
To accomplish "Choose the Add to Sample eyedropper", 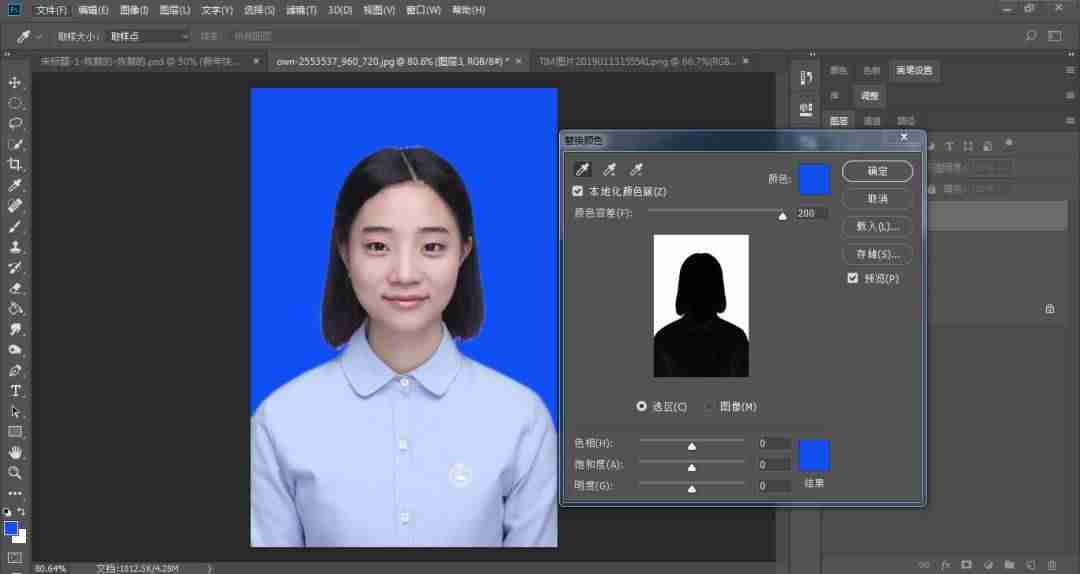I will [x=609, y=170].
